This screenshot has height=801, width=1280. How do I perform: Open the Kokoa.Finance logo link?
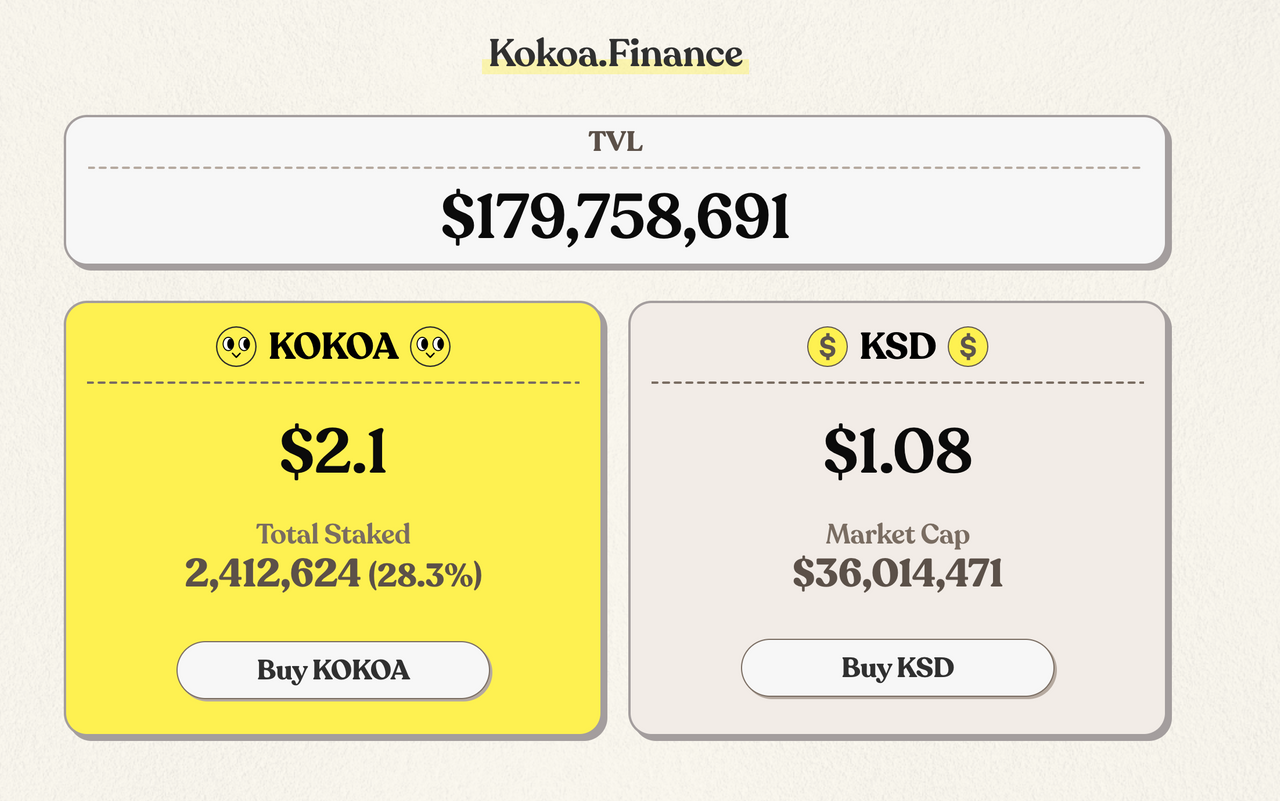tap(616, 53)
